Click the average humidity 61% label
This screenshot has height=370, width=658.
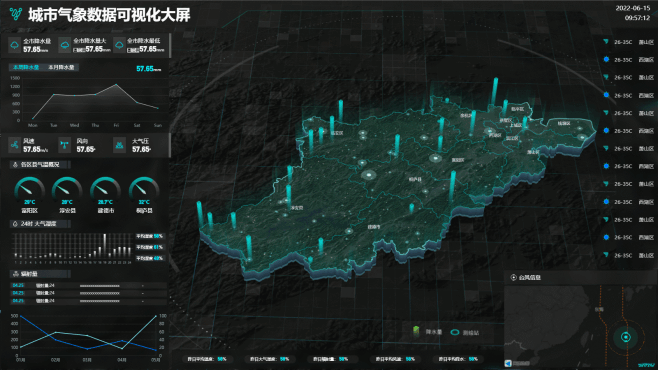(149, 247)
